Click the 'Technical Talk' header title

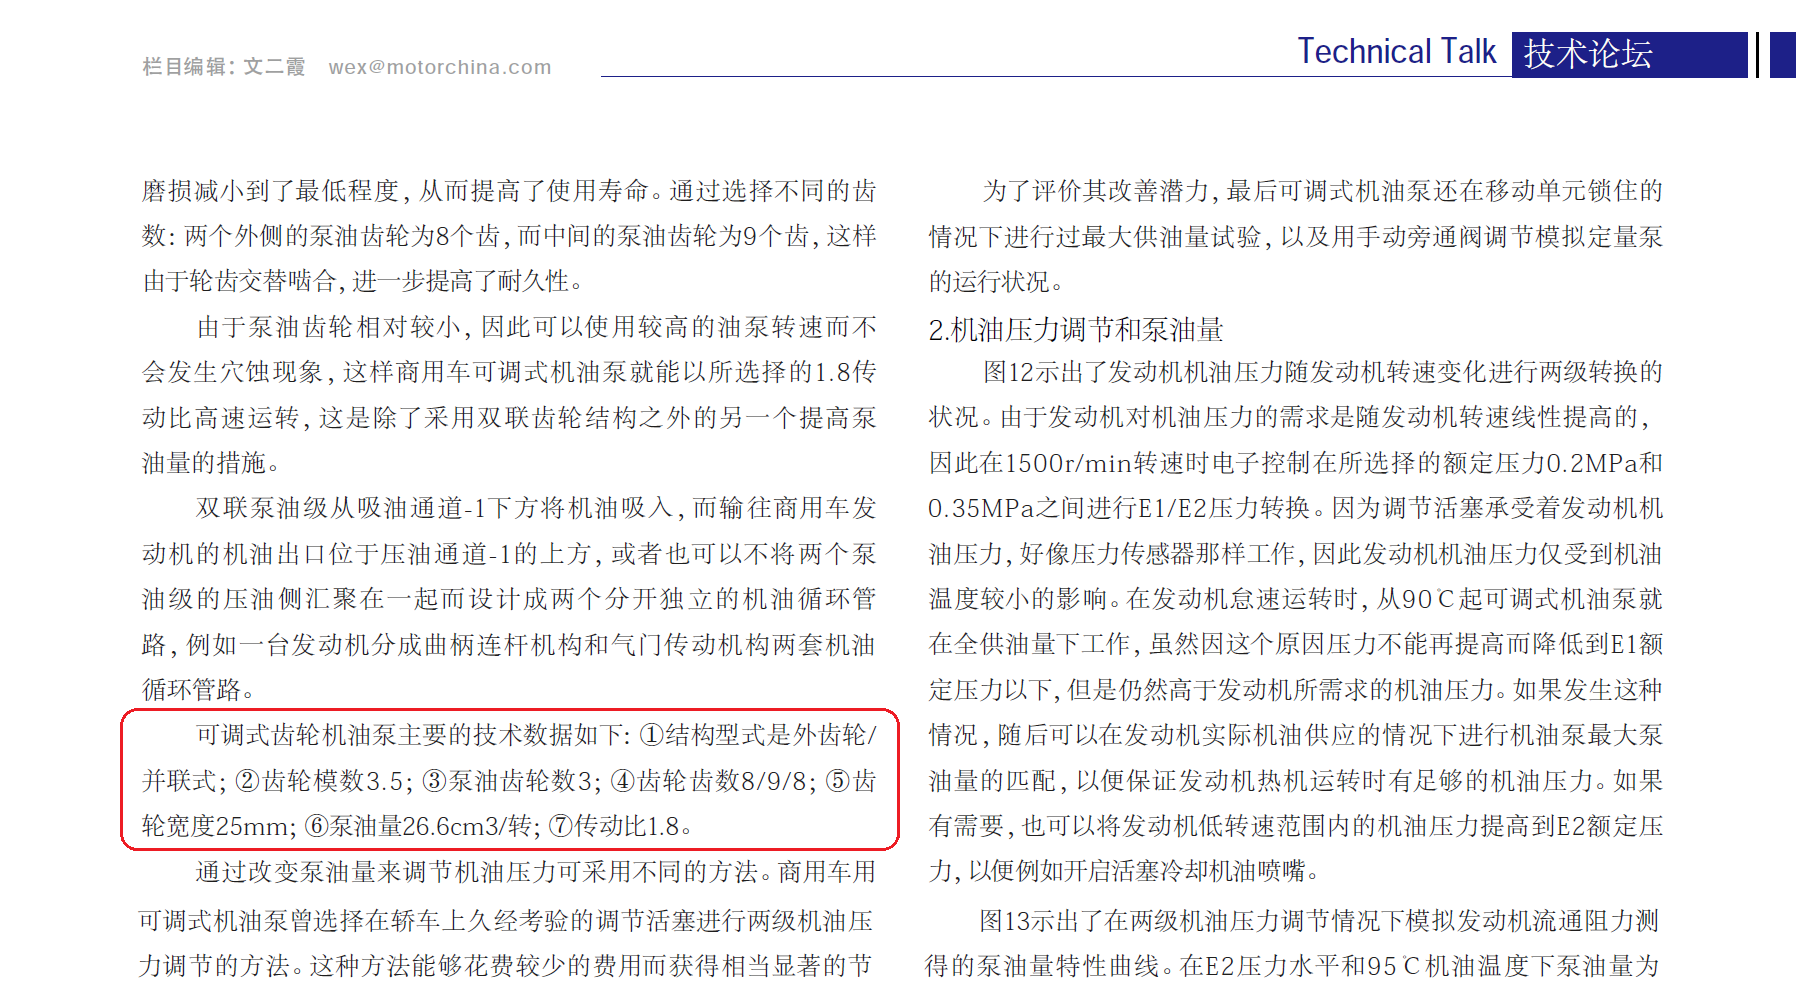(1396, 51)
